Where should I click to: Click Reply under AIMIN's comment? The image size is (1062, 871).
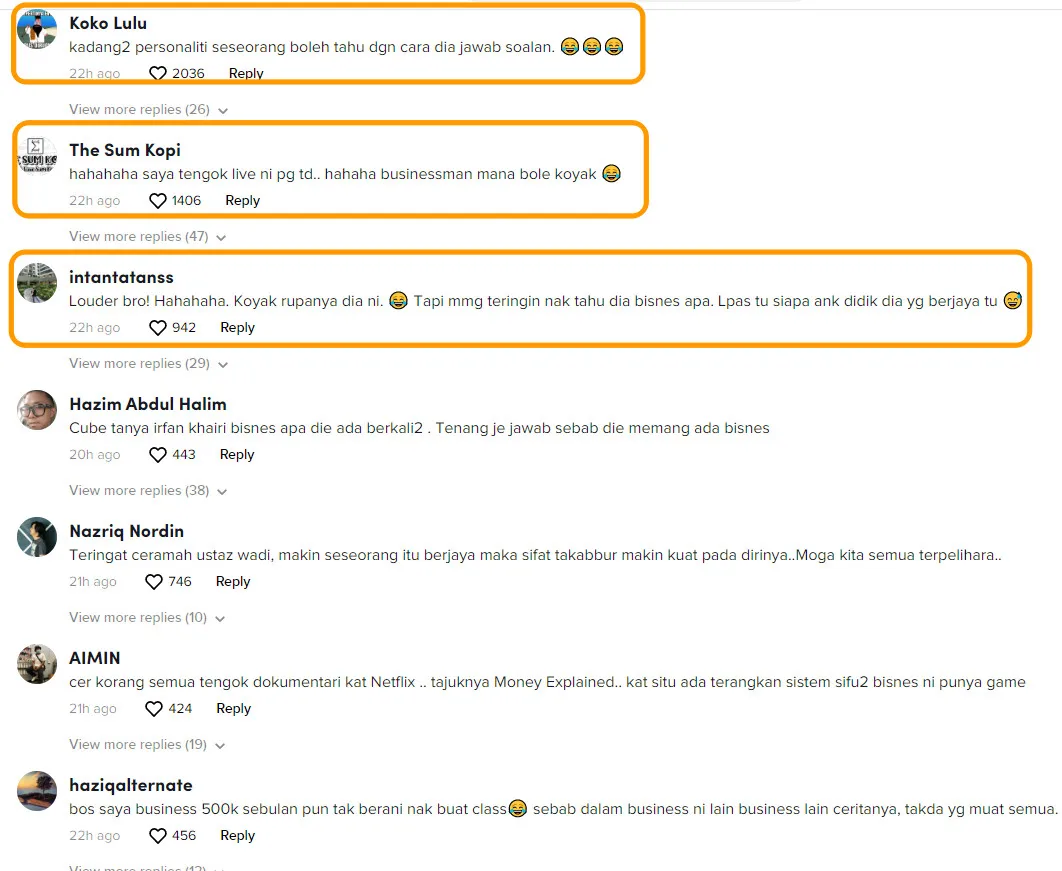pos(233,709)
